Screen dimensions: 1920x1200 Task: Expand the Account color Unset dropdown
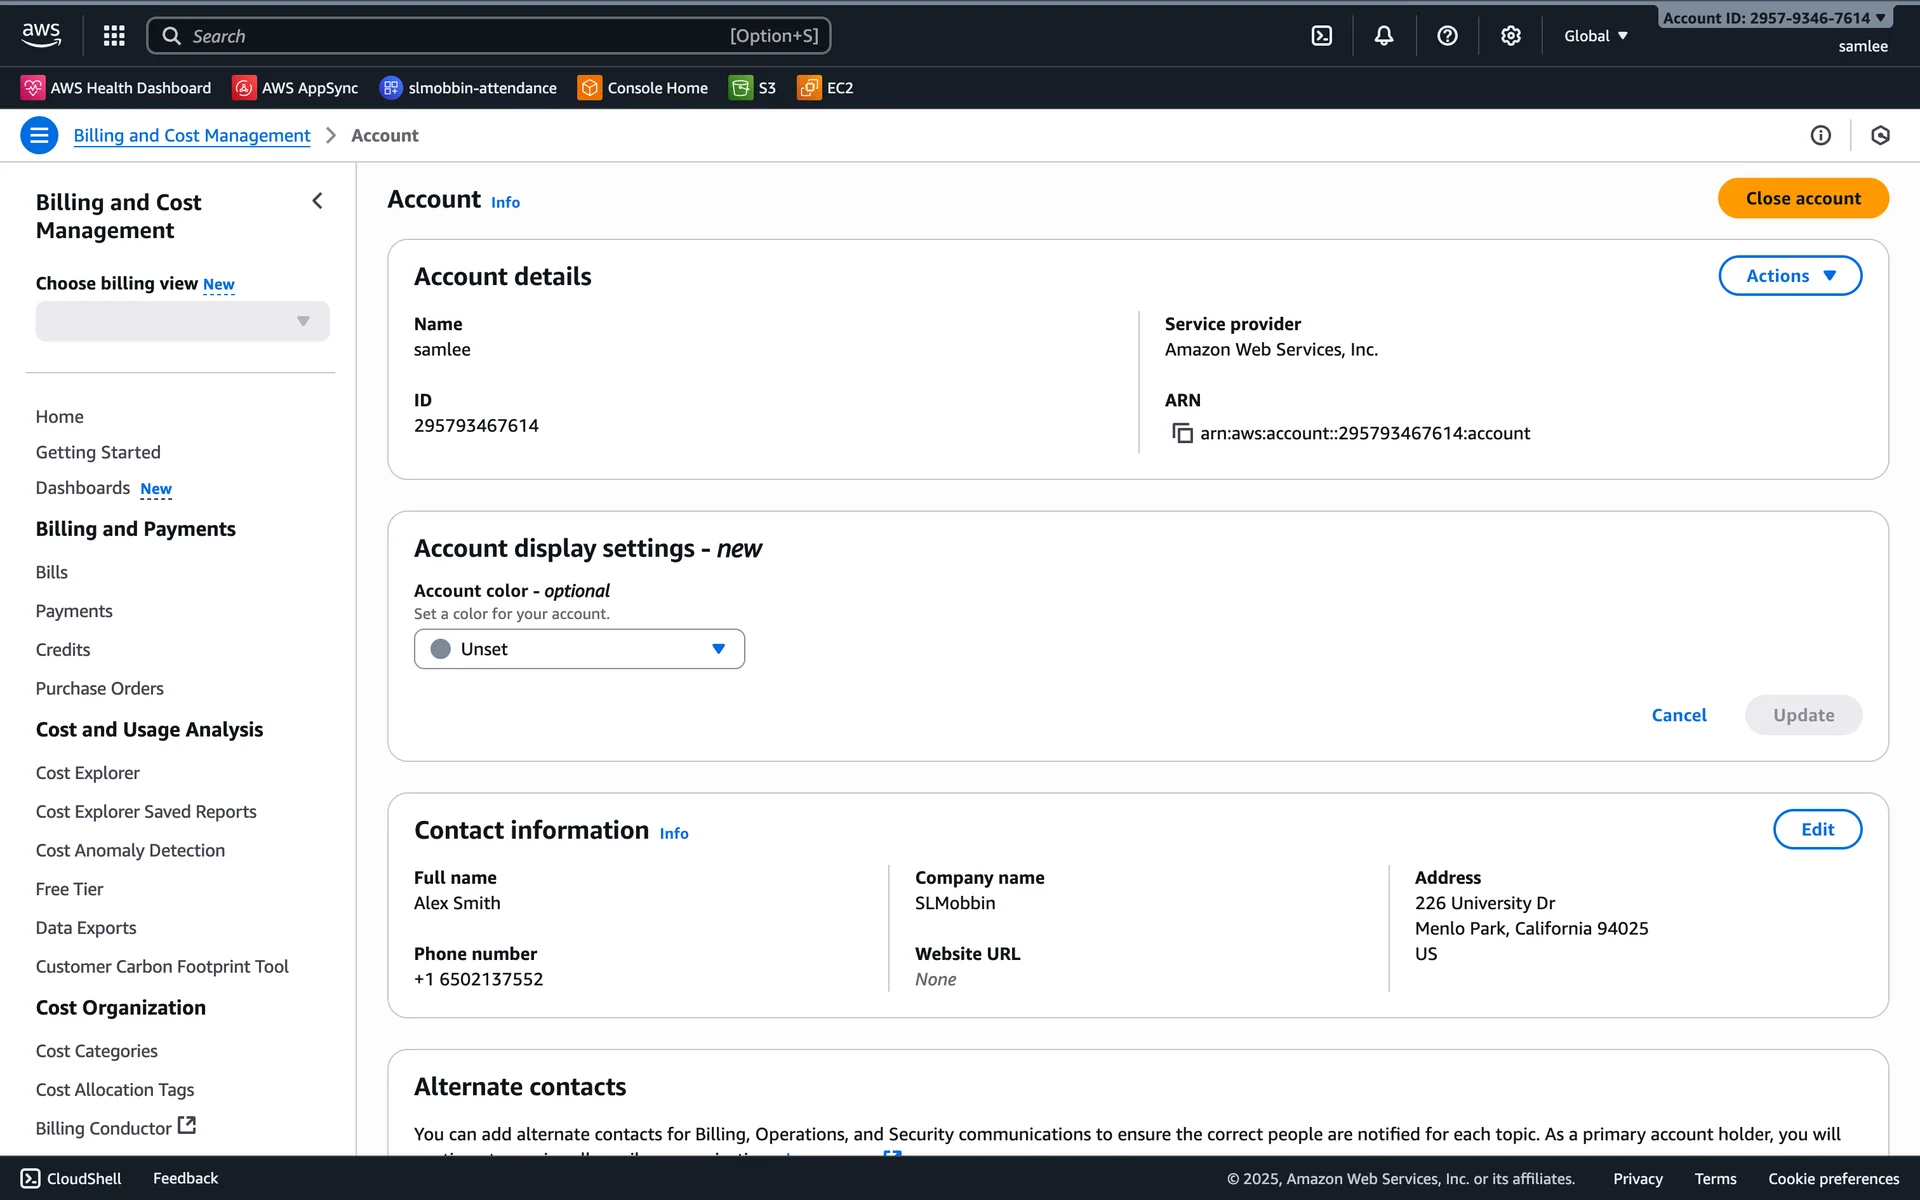tap(579, 649)
